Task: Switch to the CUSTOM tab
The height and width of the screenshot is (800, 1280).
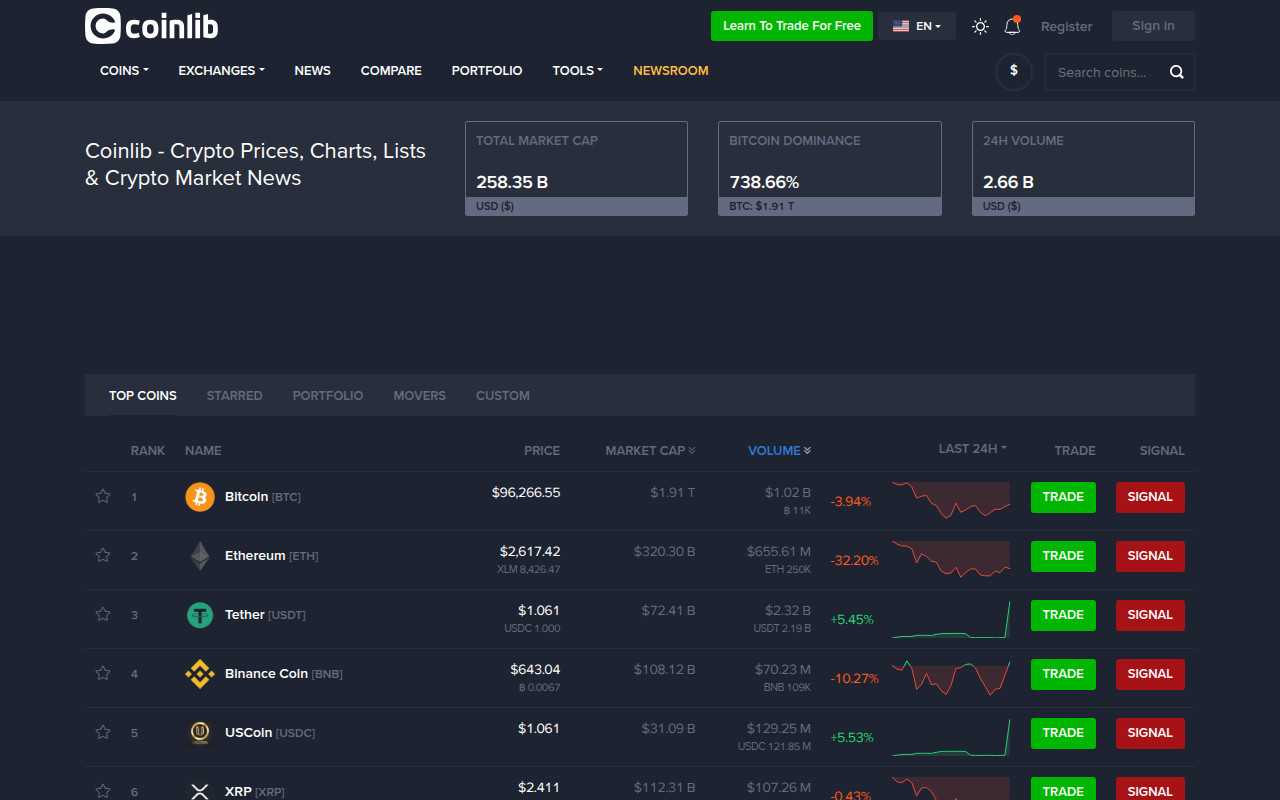Action: (x=503, y=396)
